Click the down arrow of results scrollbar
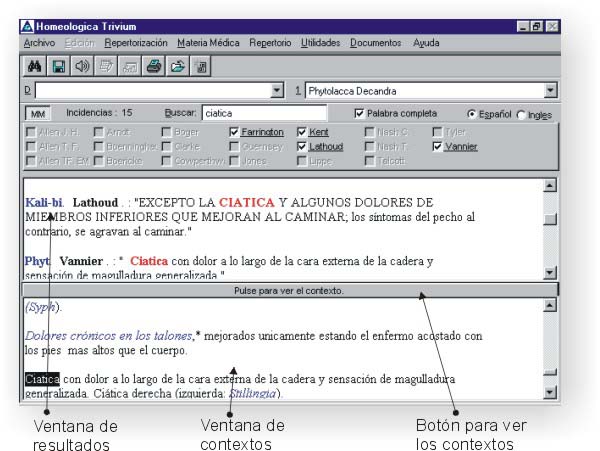This screenshot has width=600, height=451. 550,272
